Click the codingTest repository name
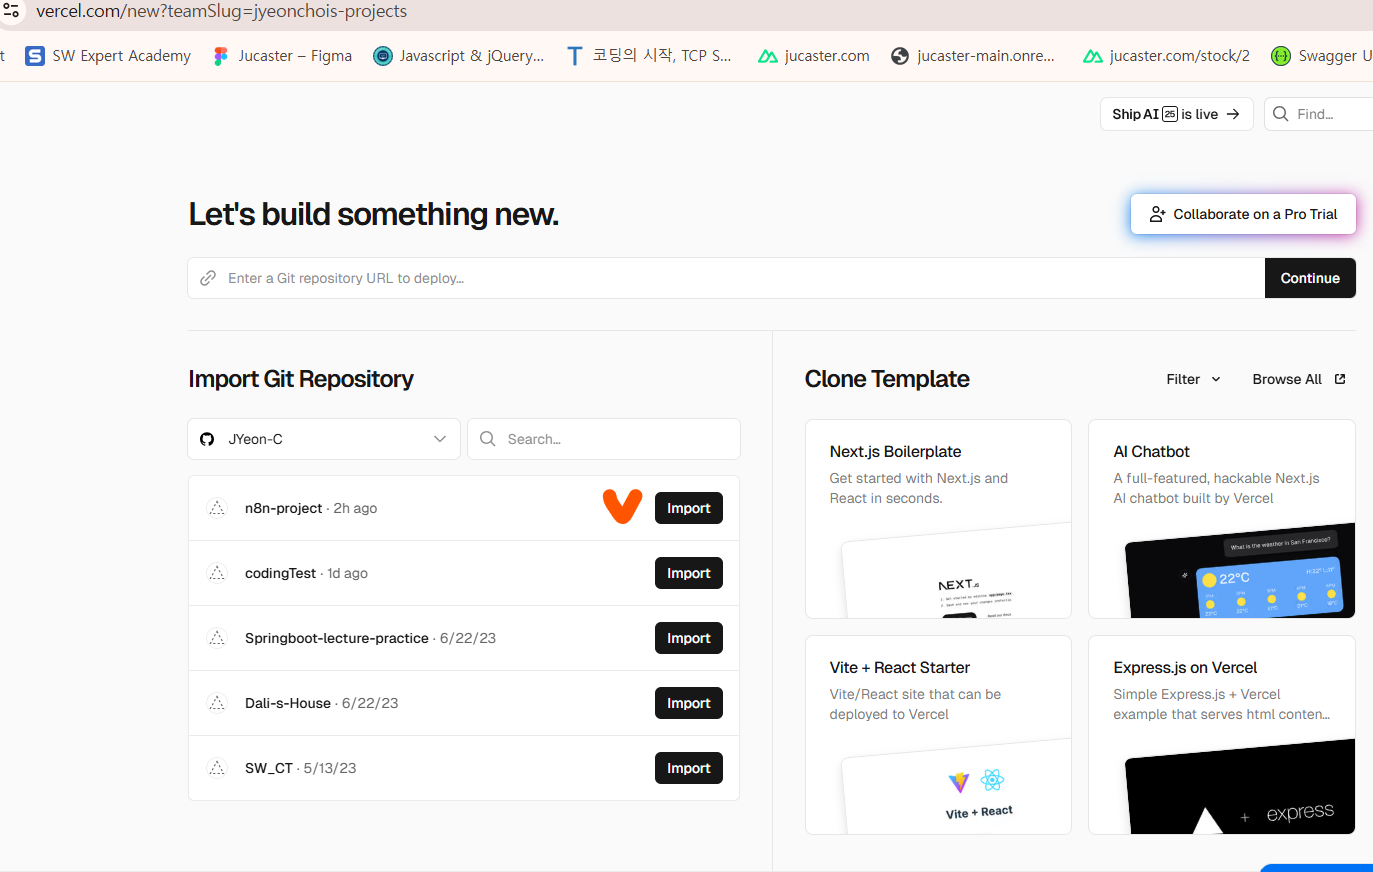The image size is (1373, 872). [280, 573]
